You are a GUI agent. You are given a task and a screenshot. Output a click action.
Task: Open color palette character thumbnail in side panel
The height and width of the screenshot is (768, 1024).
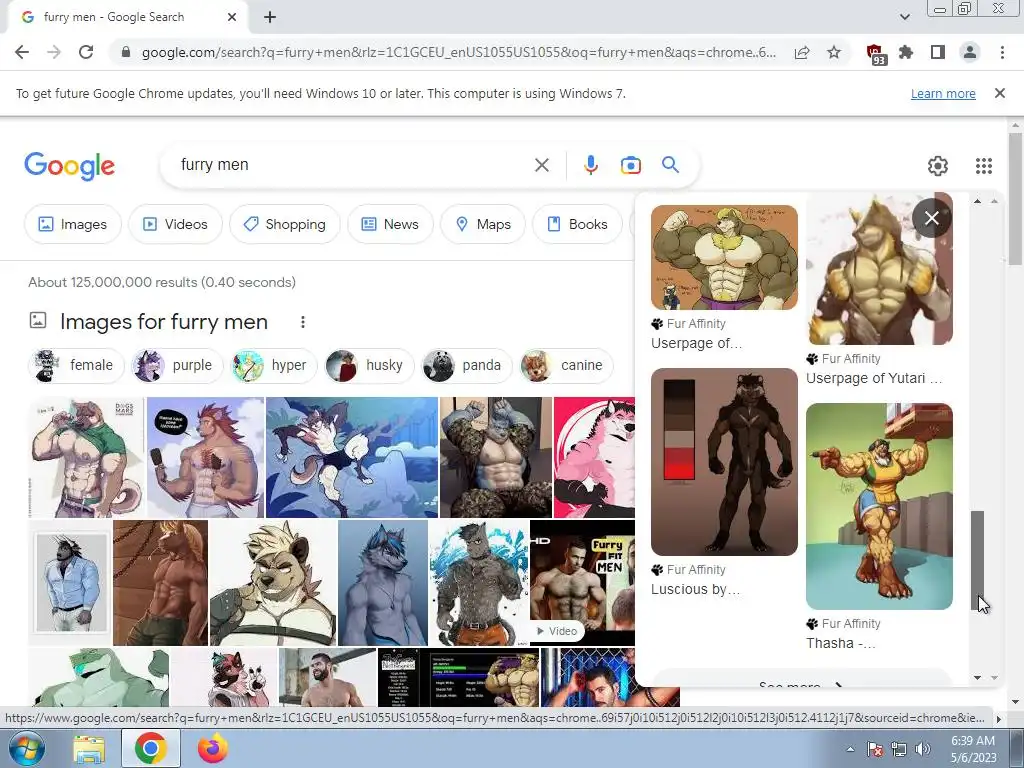tap(724, 462)
